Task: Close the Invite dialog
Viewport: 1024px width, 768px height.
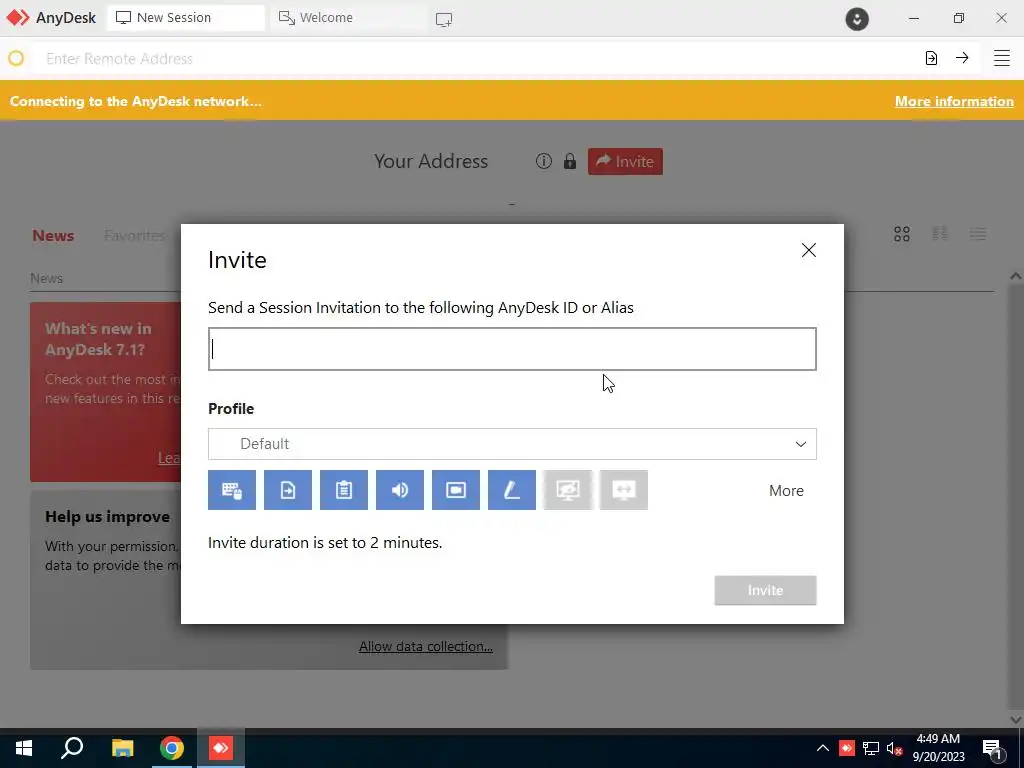Action: (808, 250)
